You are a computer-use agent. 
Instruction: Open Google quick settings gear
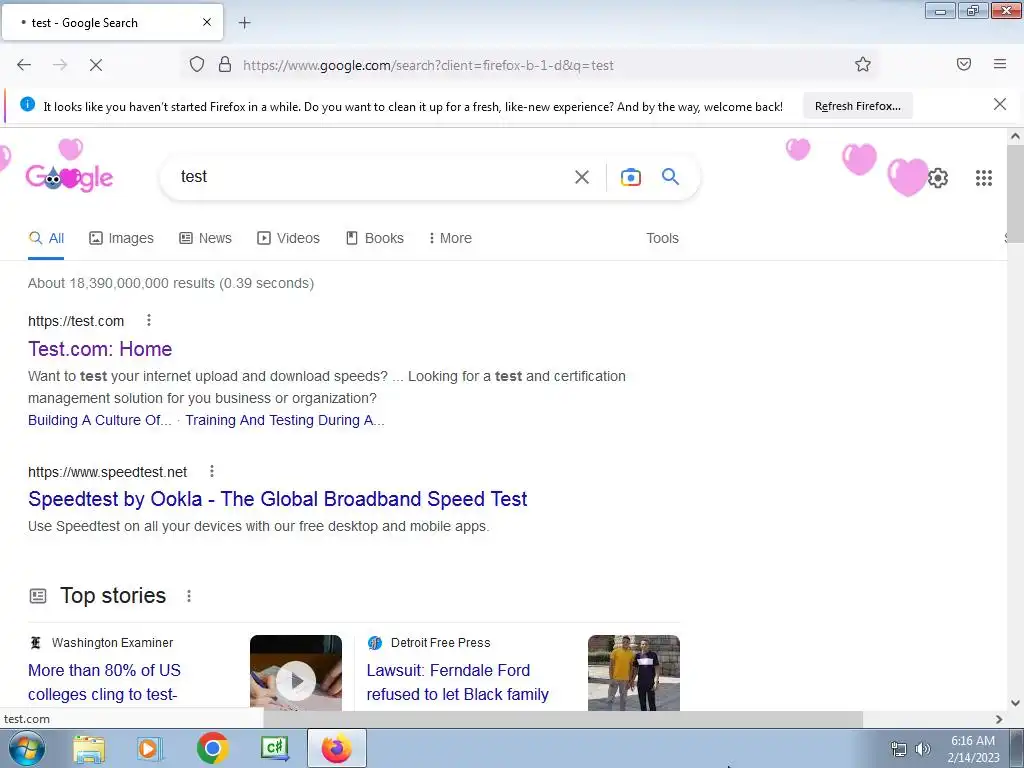click(938, 178)
